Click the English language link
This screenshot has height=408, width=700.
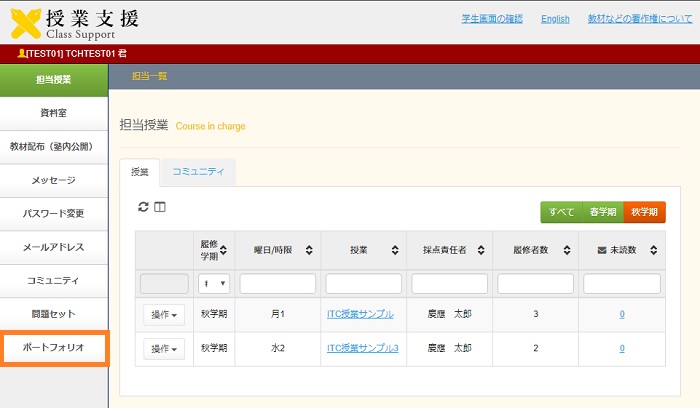click(x=555, y=19)
